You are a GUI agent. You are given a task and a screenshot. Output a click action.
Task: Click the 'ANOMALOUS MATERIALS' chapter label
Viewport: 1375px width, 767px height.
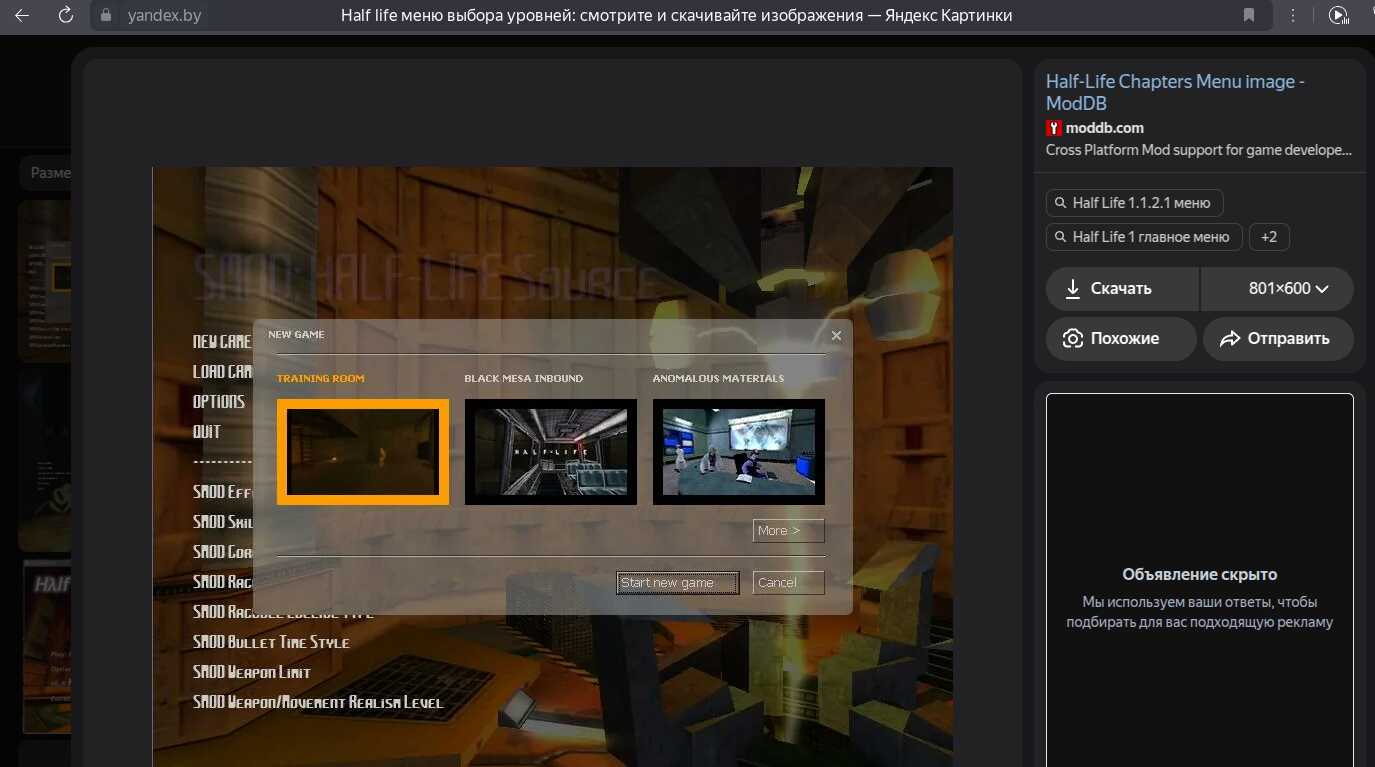coord(718,379)
